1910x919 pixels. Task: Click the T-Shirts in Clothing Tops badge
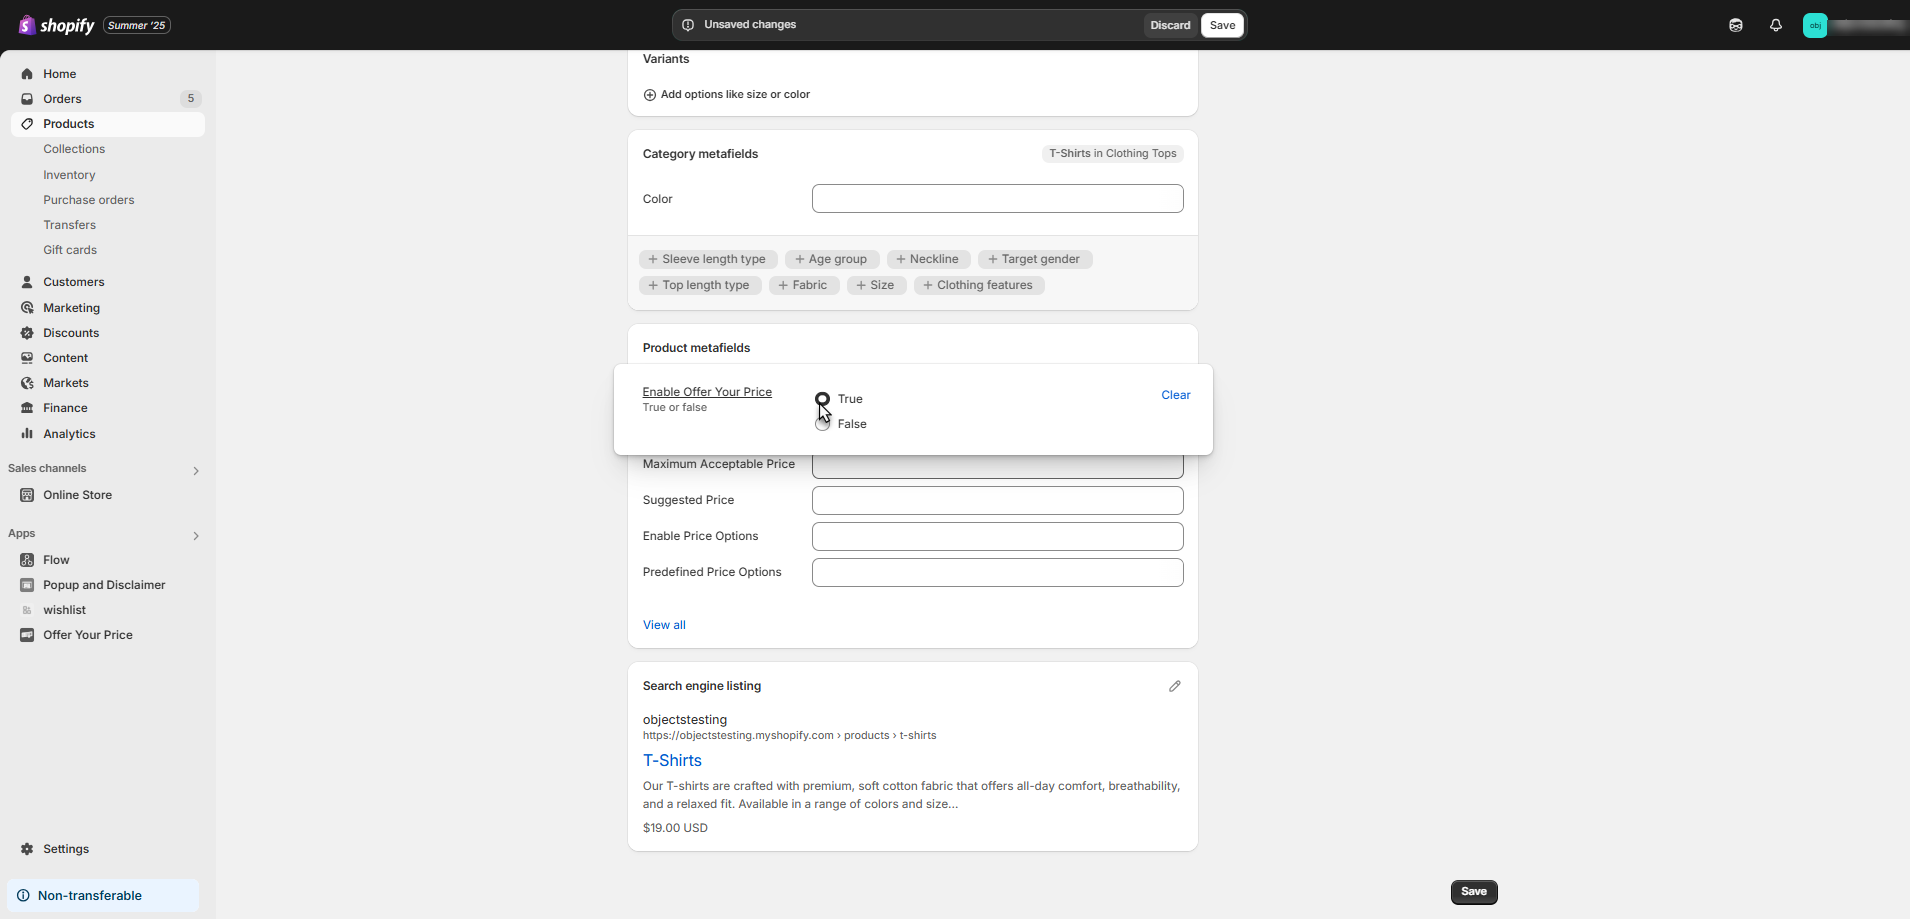1113,154
